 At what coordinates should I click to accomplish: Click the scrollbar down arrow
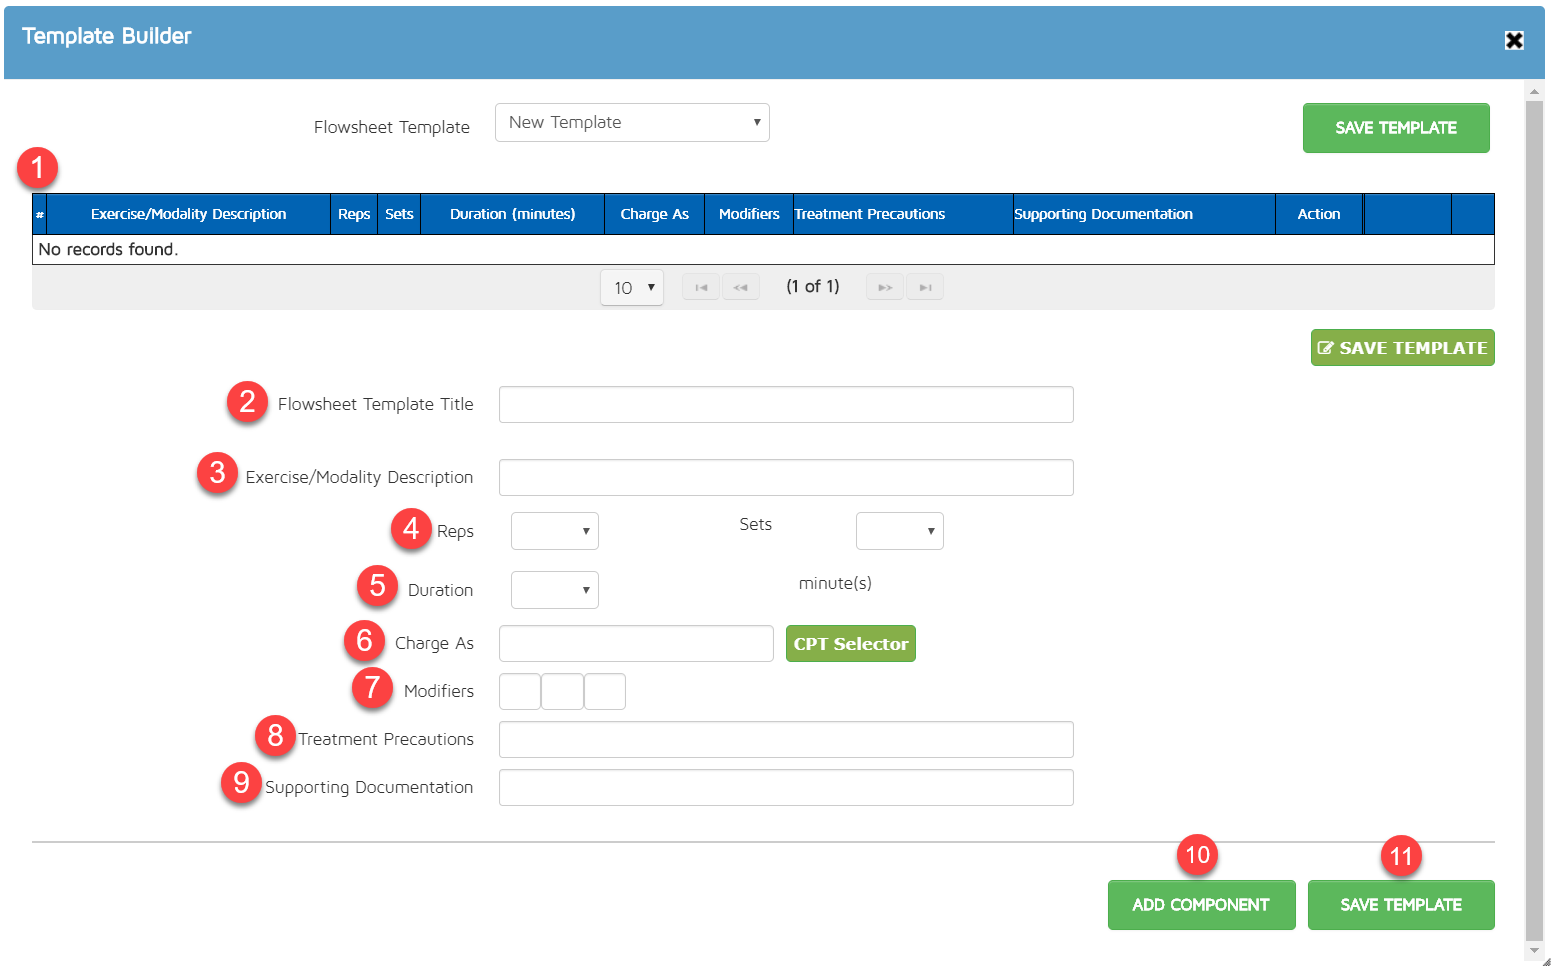1534,950
